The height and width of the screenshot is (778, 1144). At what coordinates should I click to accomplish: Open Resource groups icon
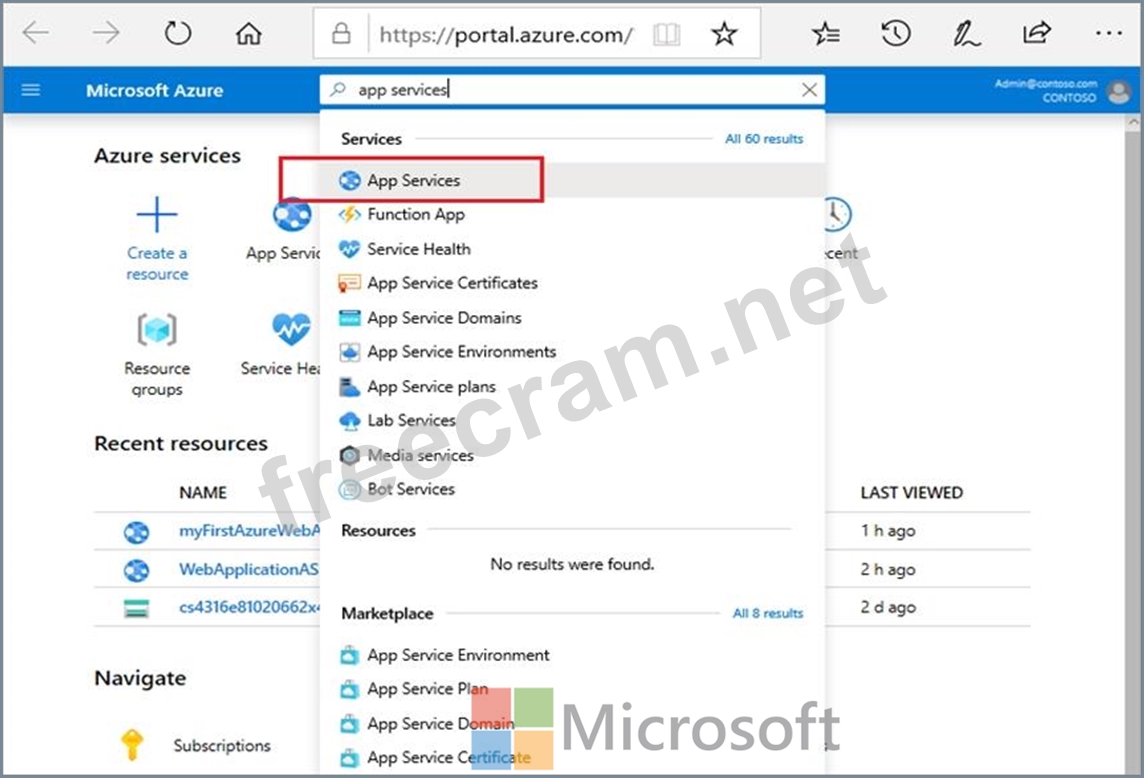(x=157, y=330)
